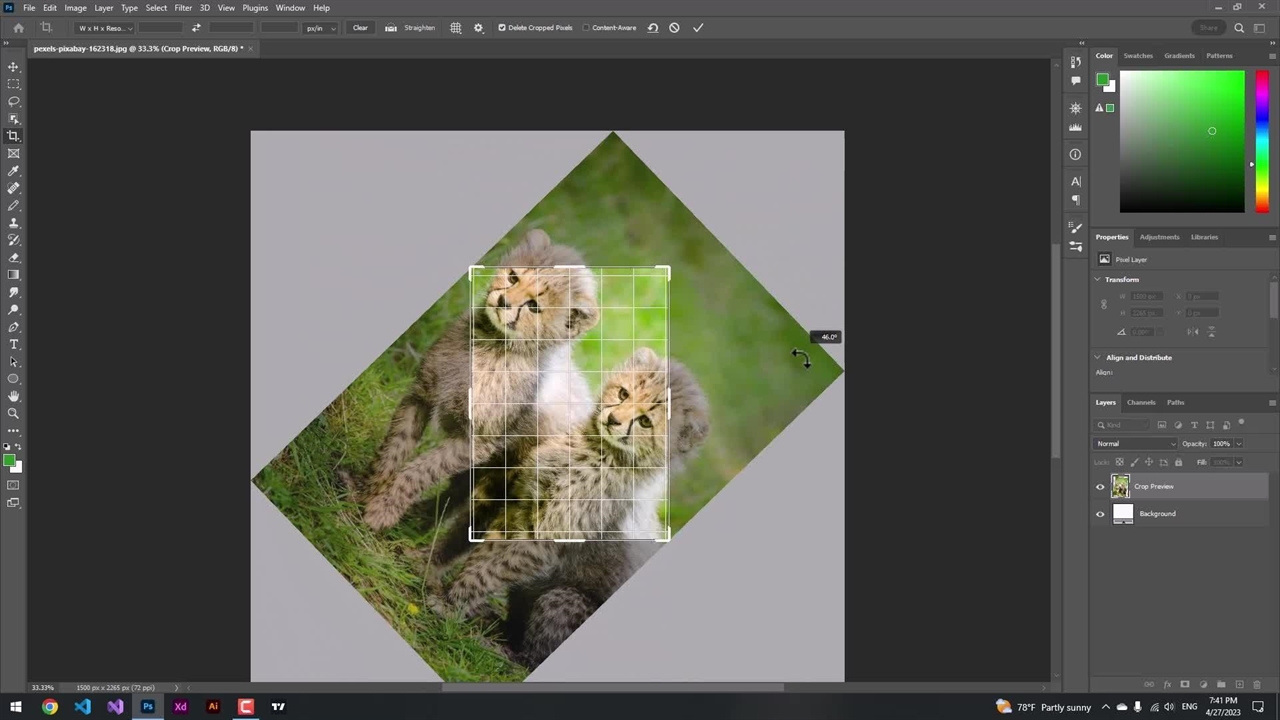Commit the crop with the checkmark
The image size is (1280, 720).
click(698, 28)
